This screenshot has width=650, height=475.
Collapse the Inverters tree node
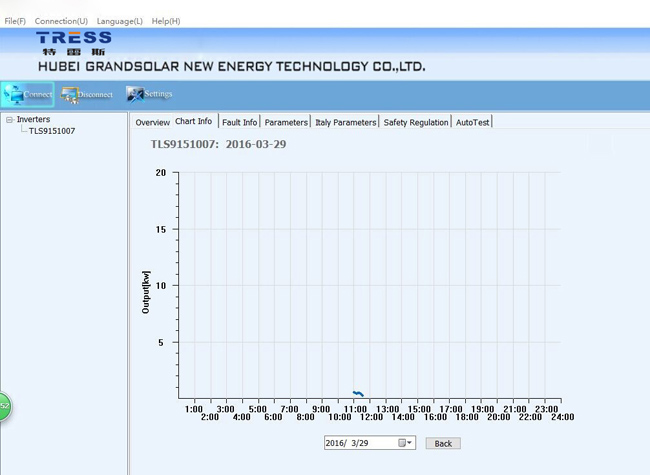click(x=9, y=120)
